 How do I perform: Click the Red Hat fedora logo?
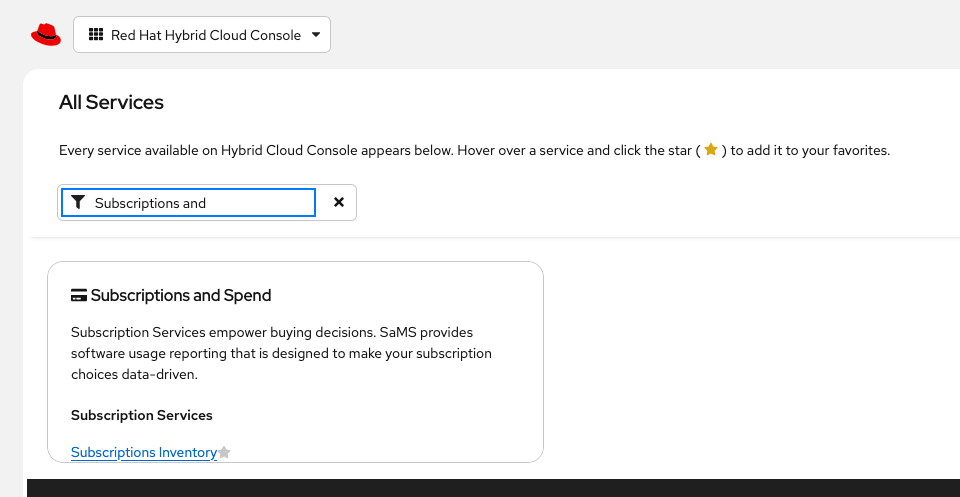coord(46,35)
